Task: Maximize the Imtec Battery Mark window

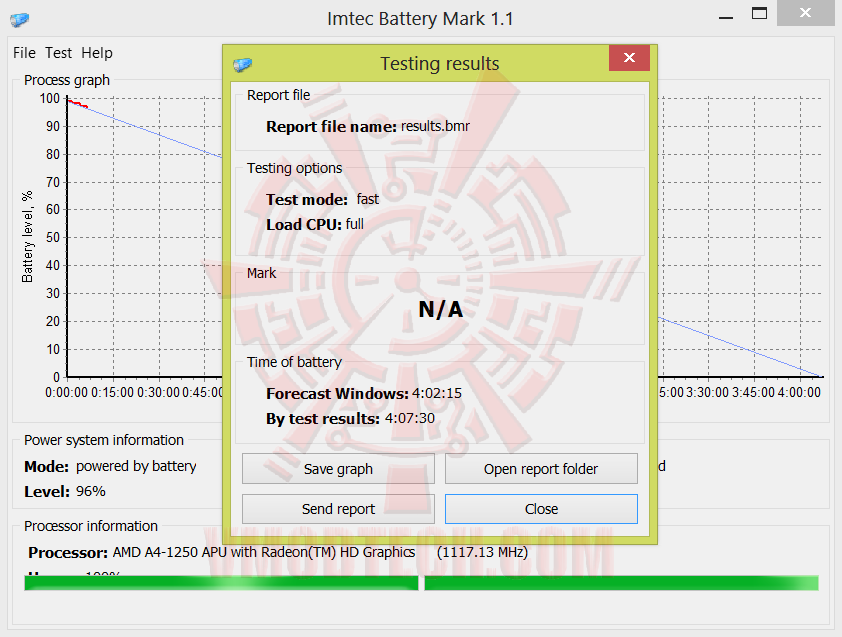Action: pos(759,13)
